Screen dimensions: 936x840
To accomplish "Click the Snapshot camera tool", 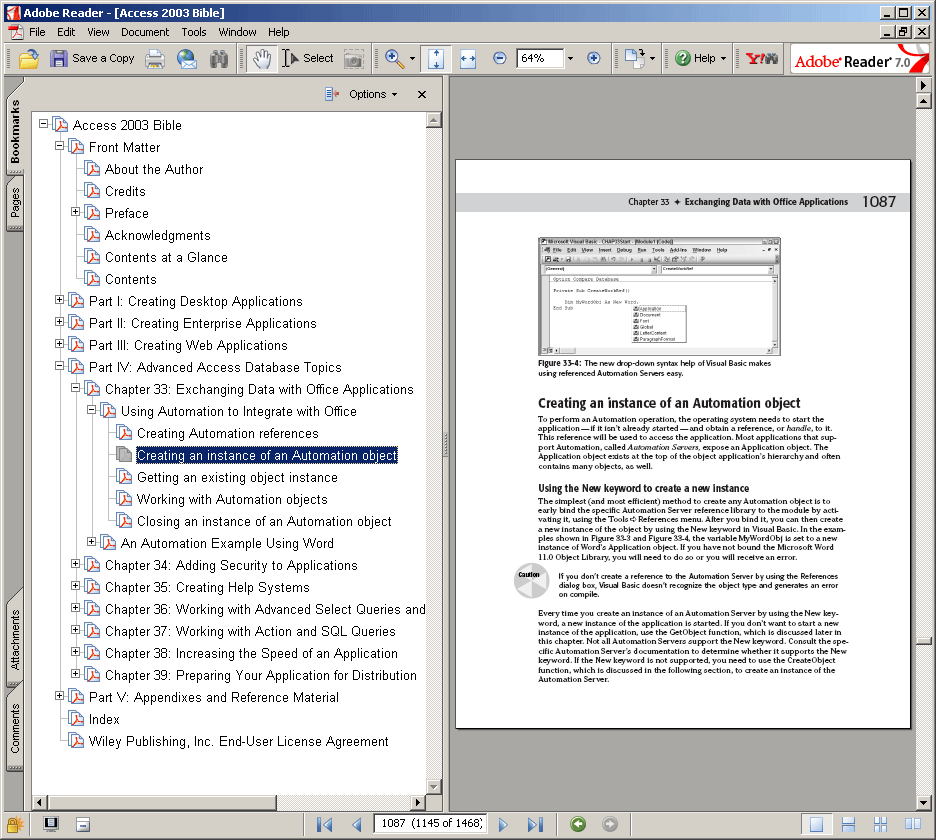I will (x=353, y=59).
